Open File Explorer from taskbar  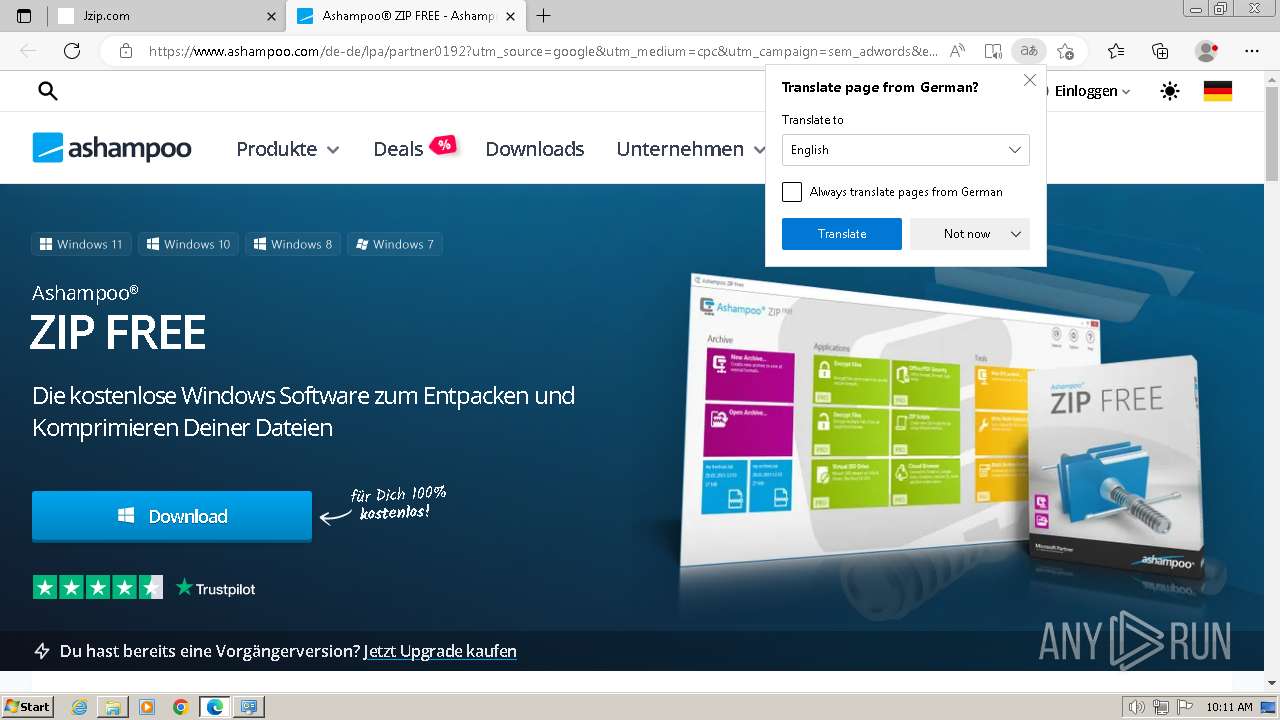(x=113, y=707)
